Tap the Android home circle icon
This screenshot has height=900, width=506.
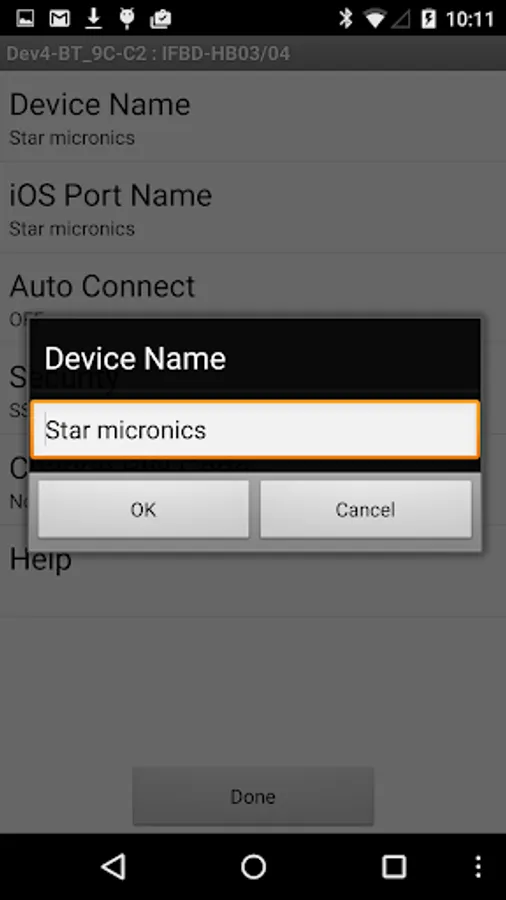(x=253, y=867)
